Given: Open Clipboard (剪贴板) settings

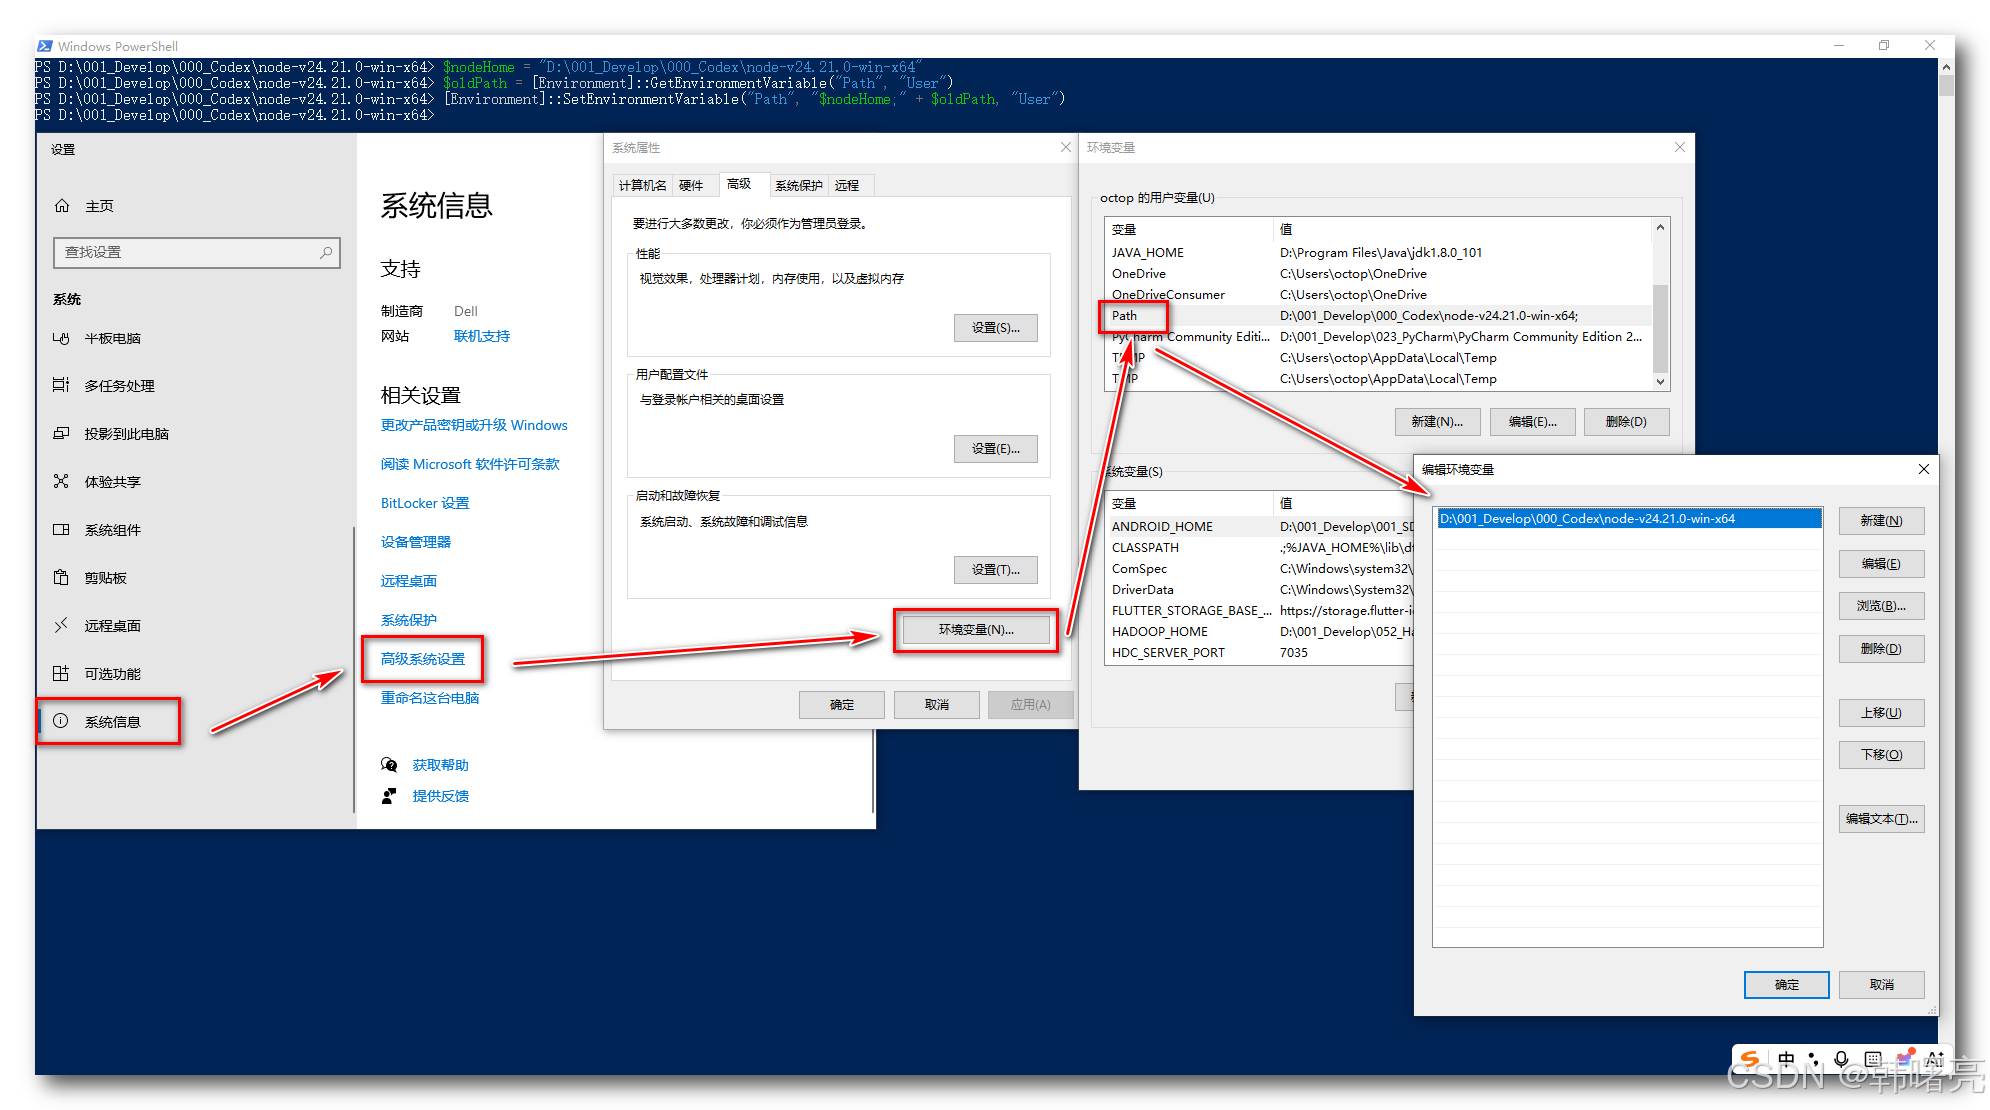Looking at the screenshot, I should 105,577.
